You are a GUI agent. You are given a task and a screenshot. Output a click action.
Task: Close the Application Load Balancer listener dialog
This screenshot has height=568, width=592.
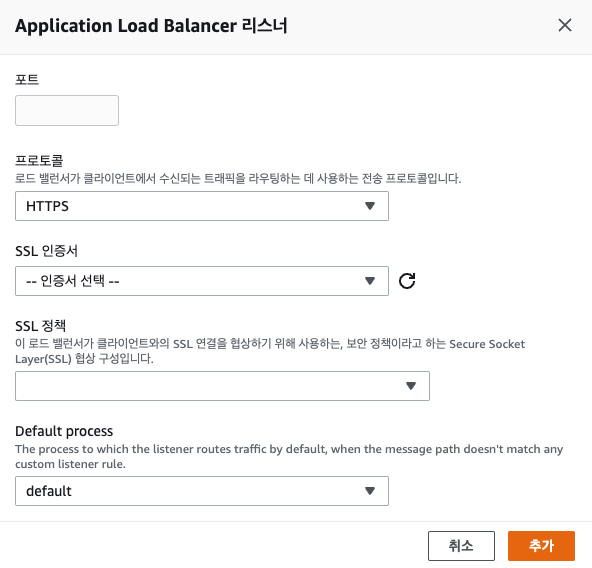click(x=565, y=25)
